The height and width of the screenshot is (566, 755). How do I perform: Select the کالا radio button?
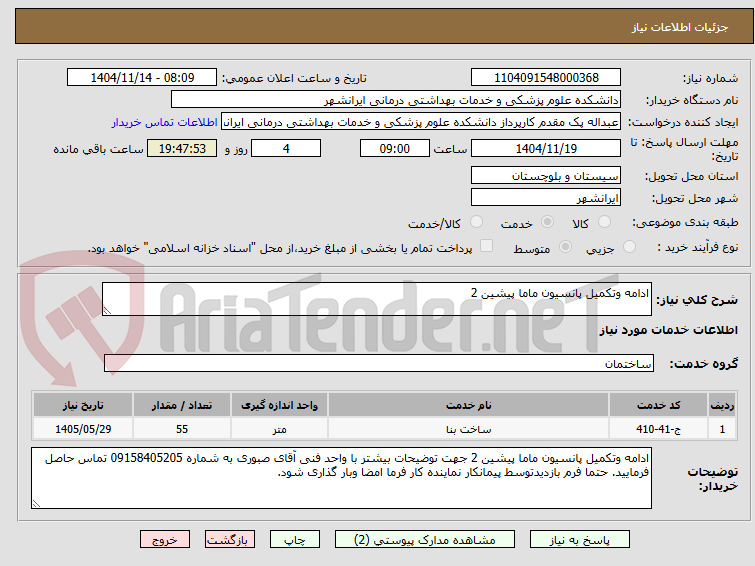[x=604, y=222]
